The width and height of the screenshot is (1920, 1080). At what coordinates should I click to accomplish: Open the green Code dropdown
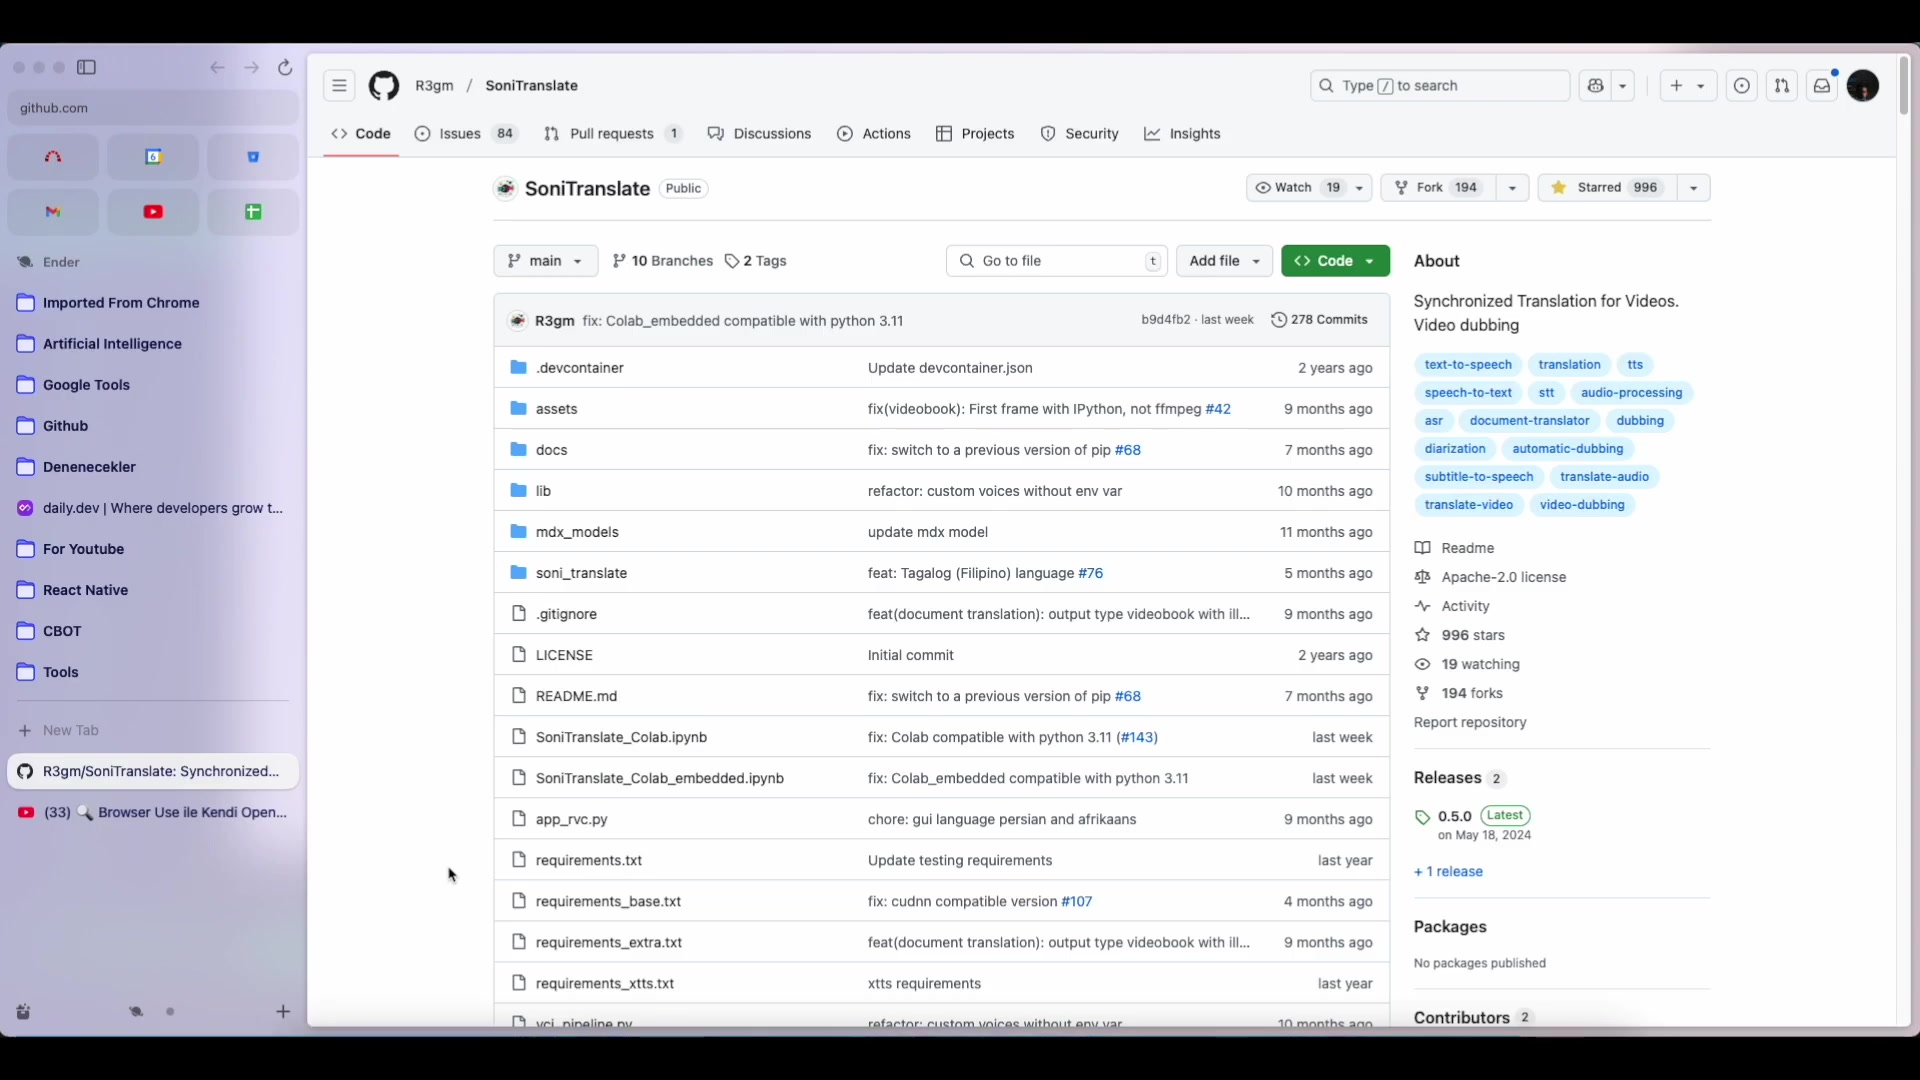click(1335, 261)
